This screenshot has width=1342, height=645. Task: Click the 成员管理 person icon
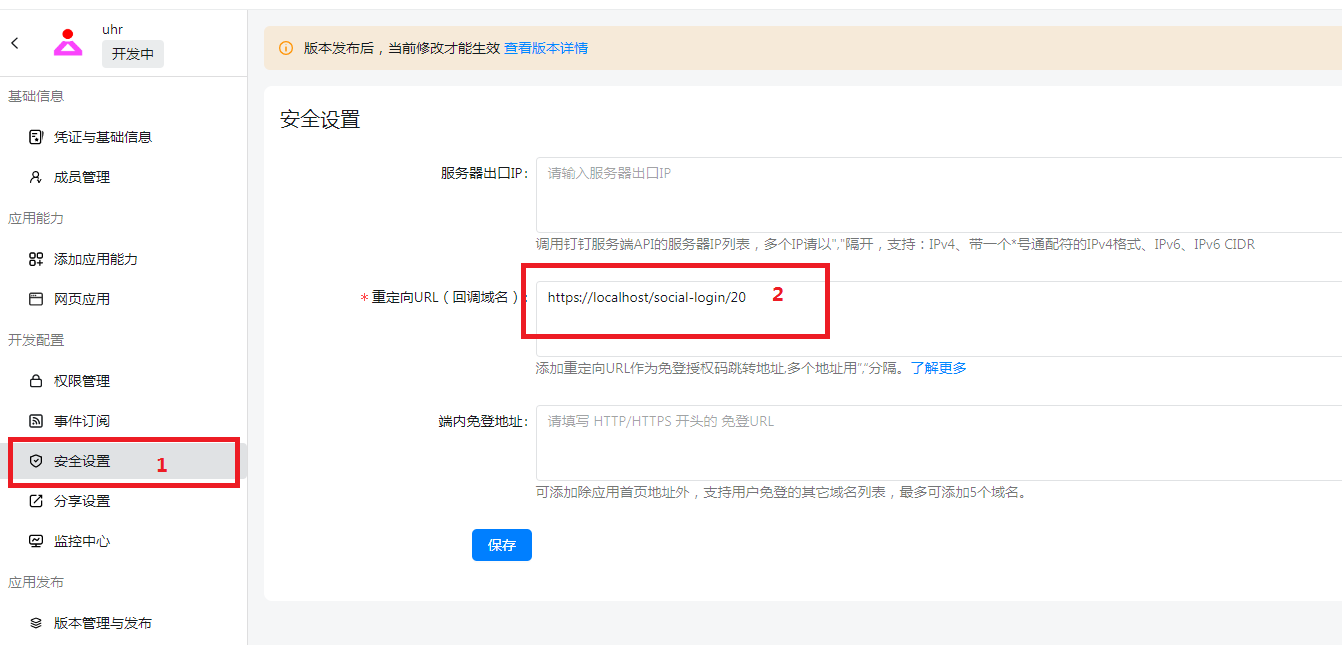click(36, 177)
